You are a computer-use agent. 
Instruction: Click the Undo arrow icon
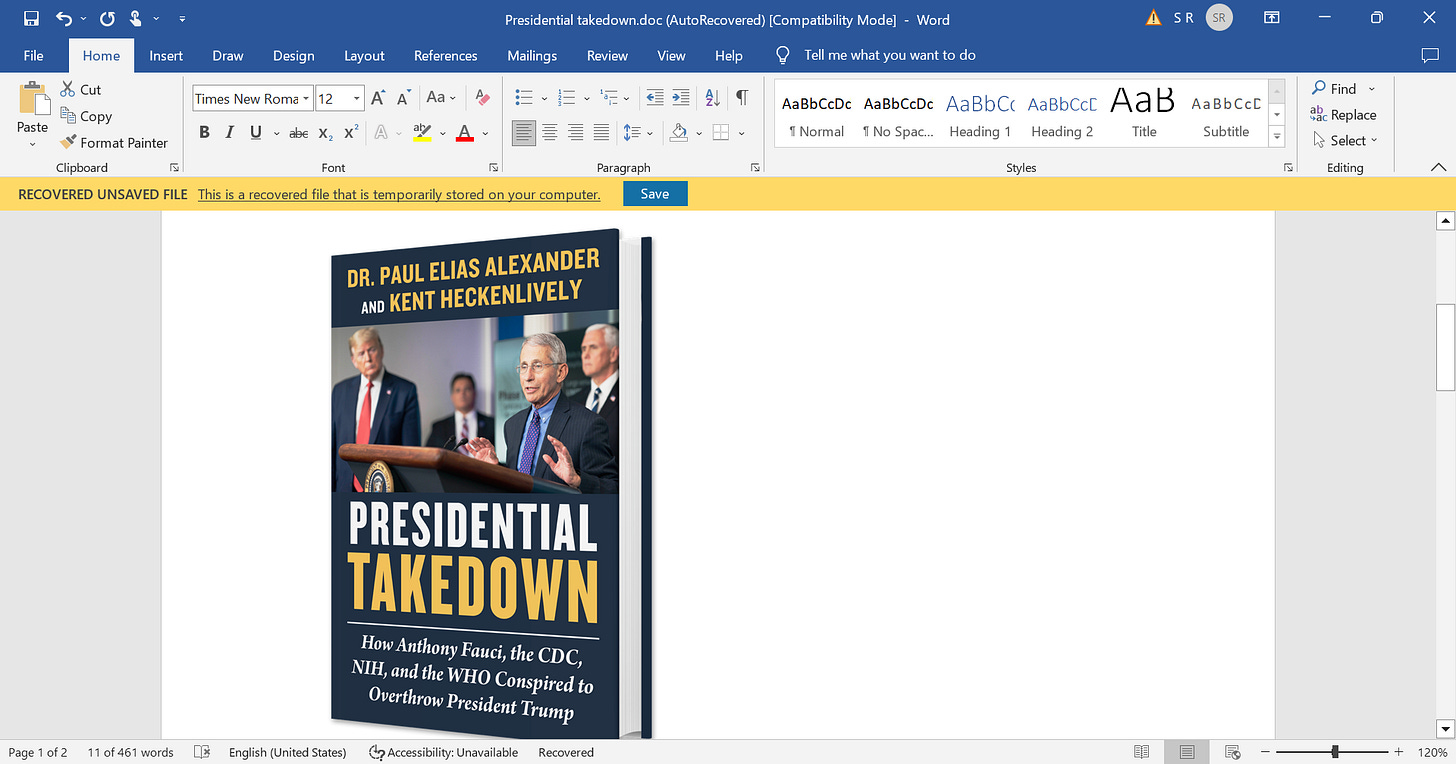click(x=64, y=19)
